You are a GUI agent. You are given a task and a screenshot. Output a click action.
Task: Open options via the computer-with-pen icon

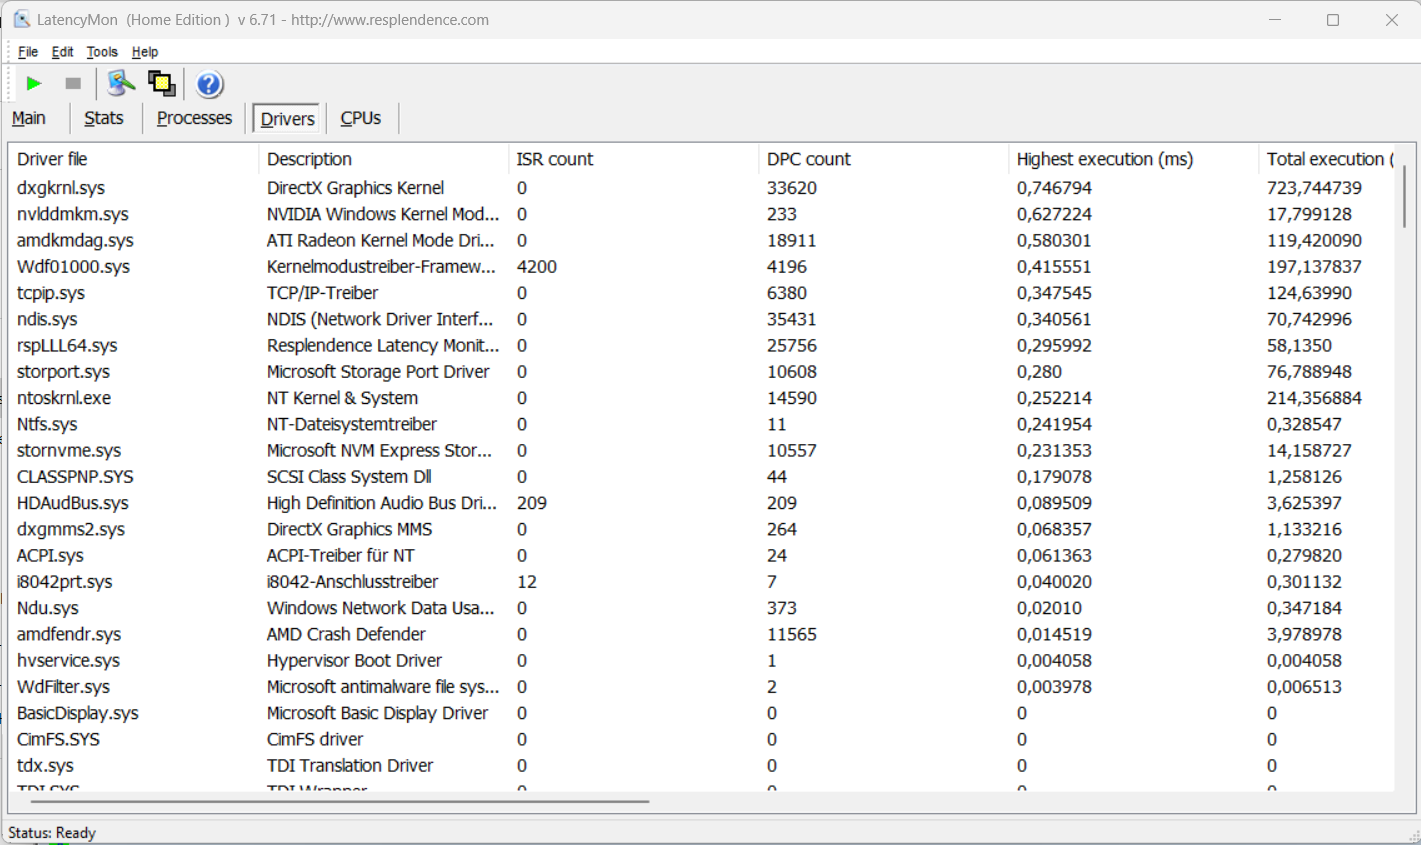click(x=121, y=84)
